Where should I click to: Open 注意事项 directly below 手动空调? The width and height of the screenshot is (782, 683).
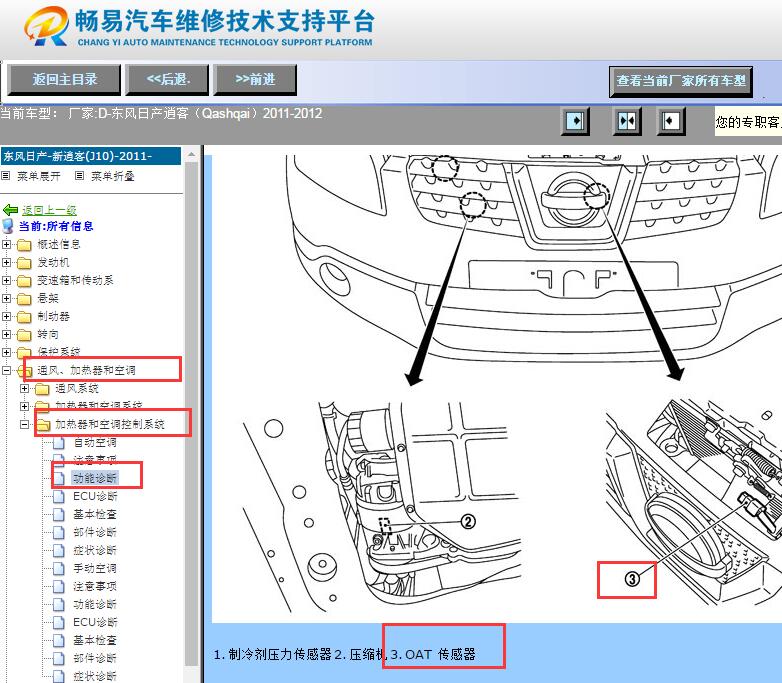pyautogui.click(x=95, y=586)
